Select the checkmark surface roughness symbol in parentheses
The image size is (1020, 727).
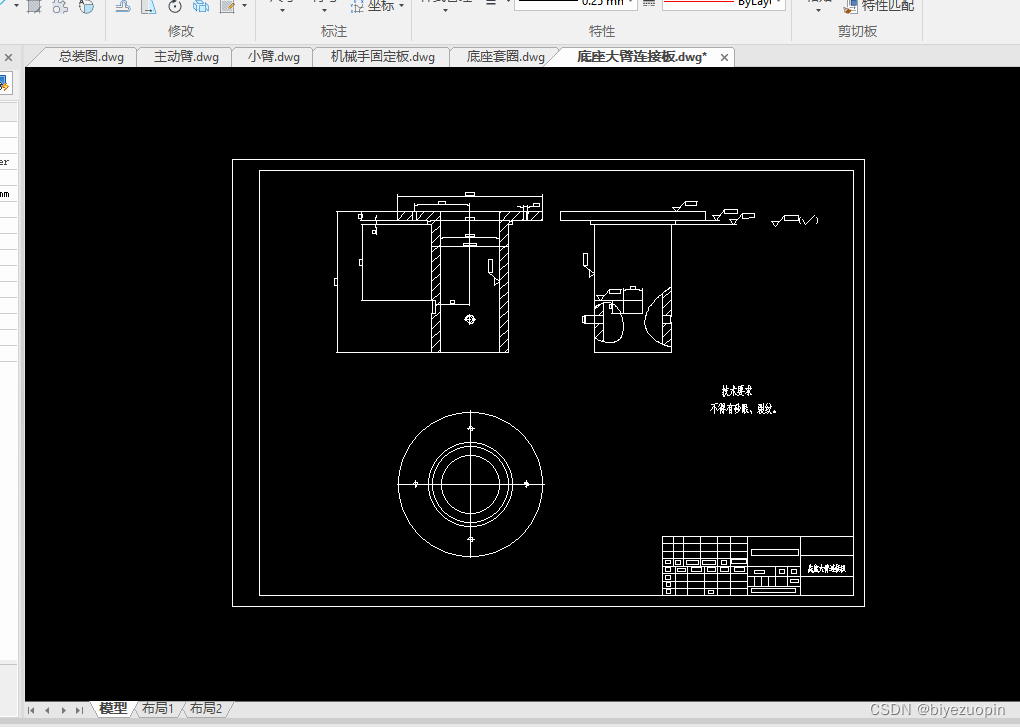(x=808, y=220)
